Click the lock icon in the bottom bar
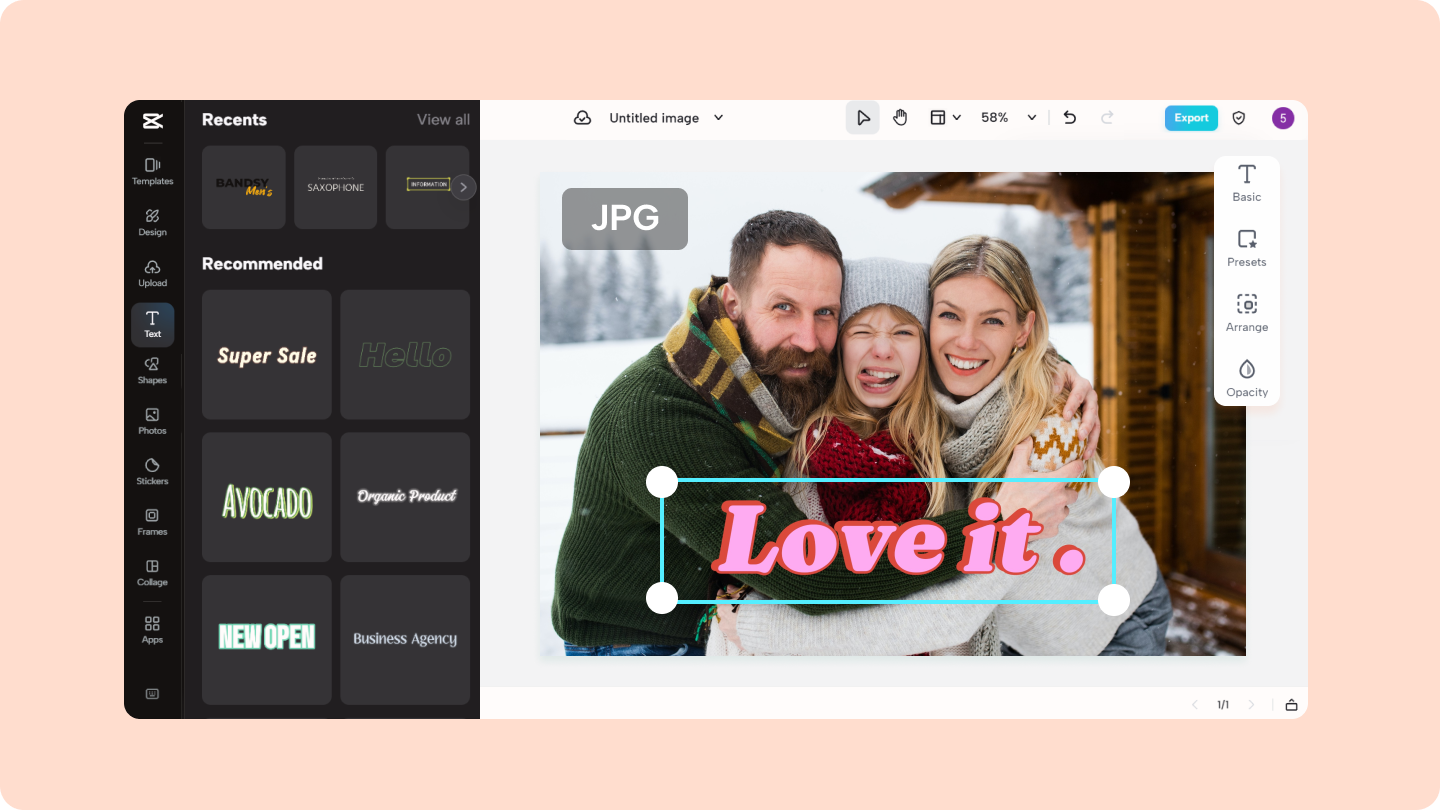The width and height of the screenshot is (1440, 810). (x=1291, y=705)
